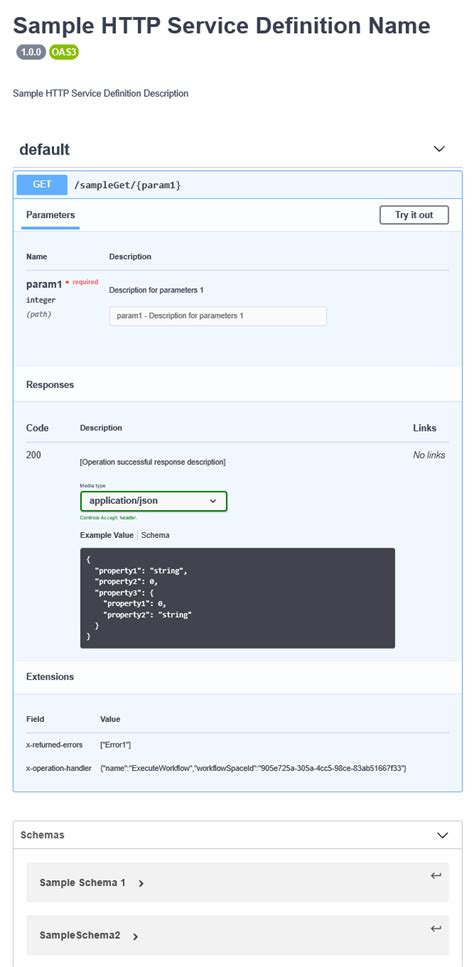Click the integer type label

point(41,300)
